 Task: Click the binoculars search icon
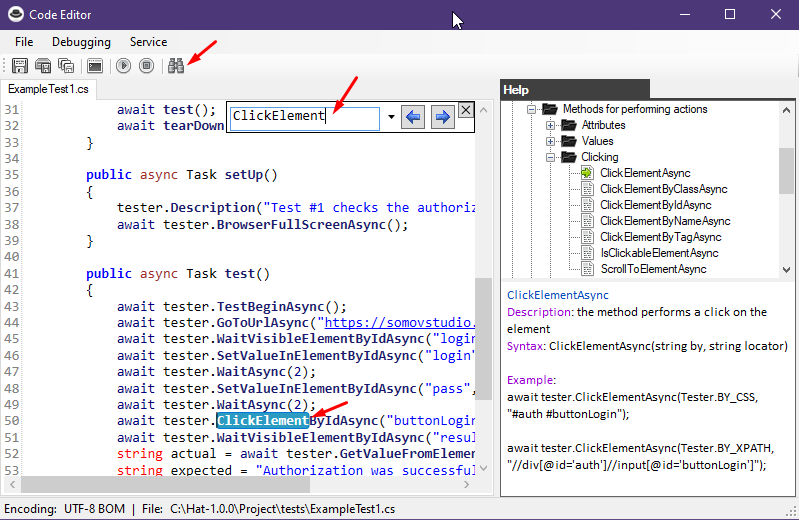[x=177, y=66]
